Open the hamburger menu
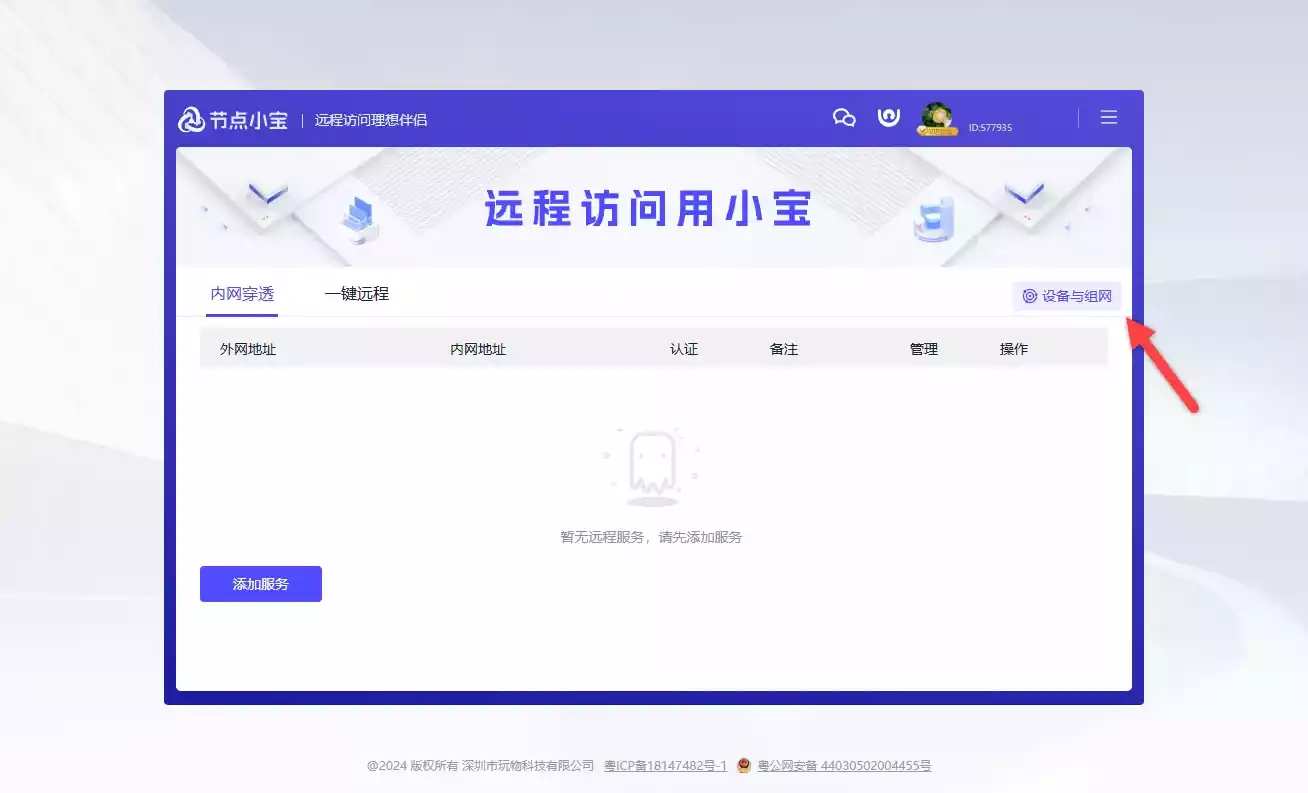1308x793 pixels. 1109,118
